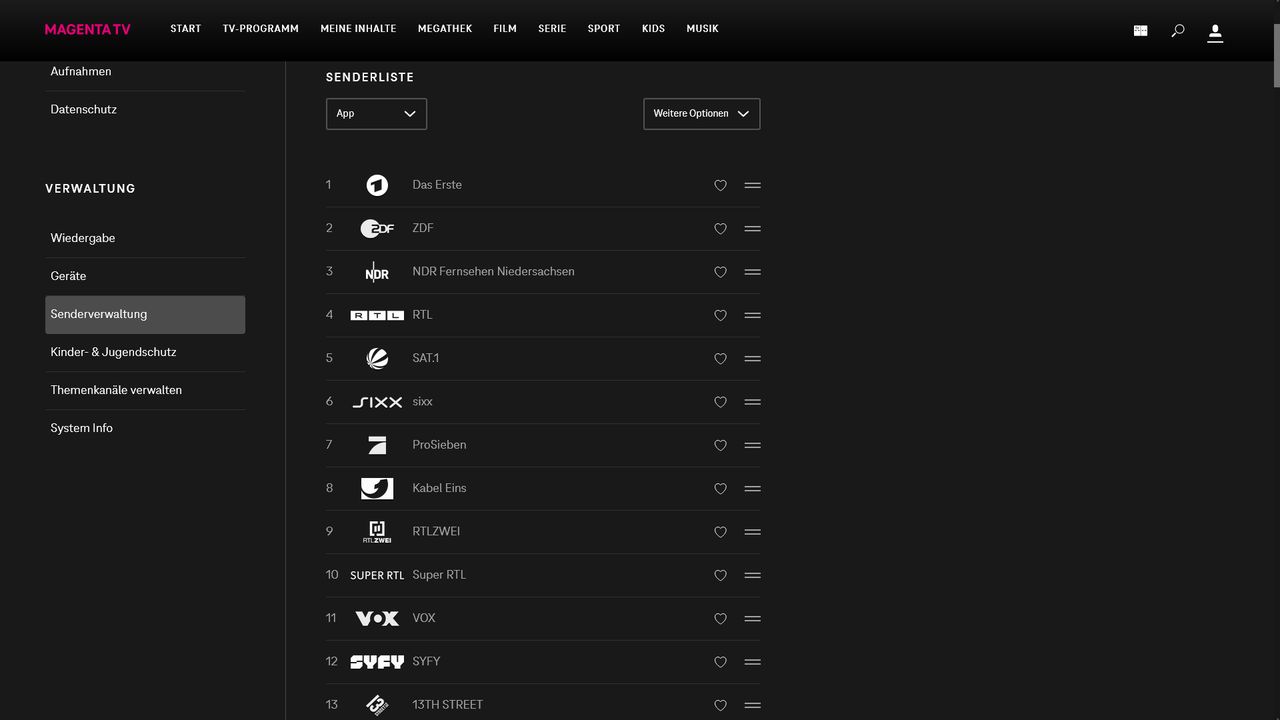Image resolution: width=1280 pixels, height=720 pixels.
Task: Click the reorder handle for Kabel Eins
Action: tap(753, 488)
